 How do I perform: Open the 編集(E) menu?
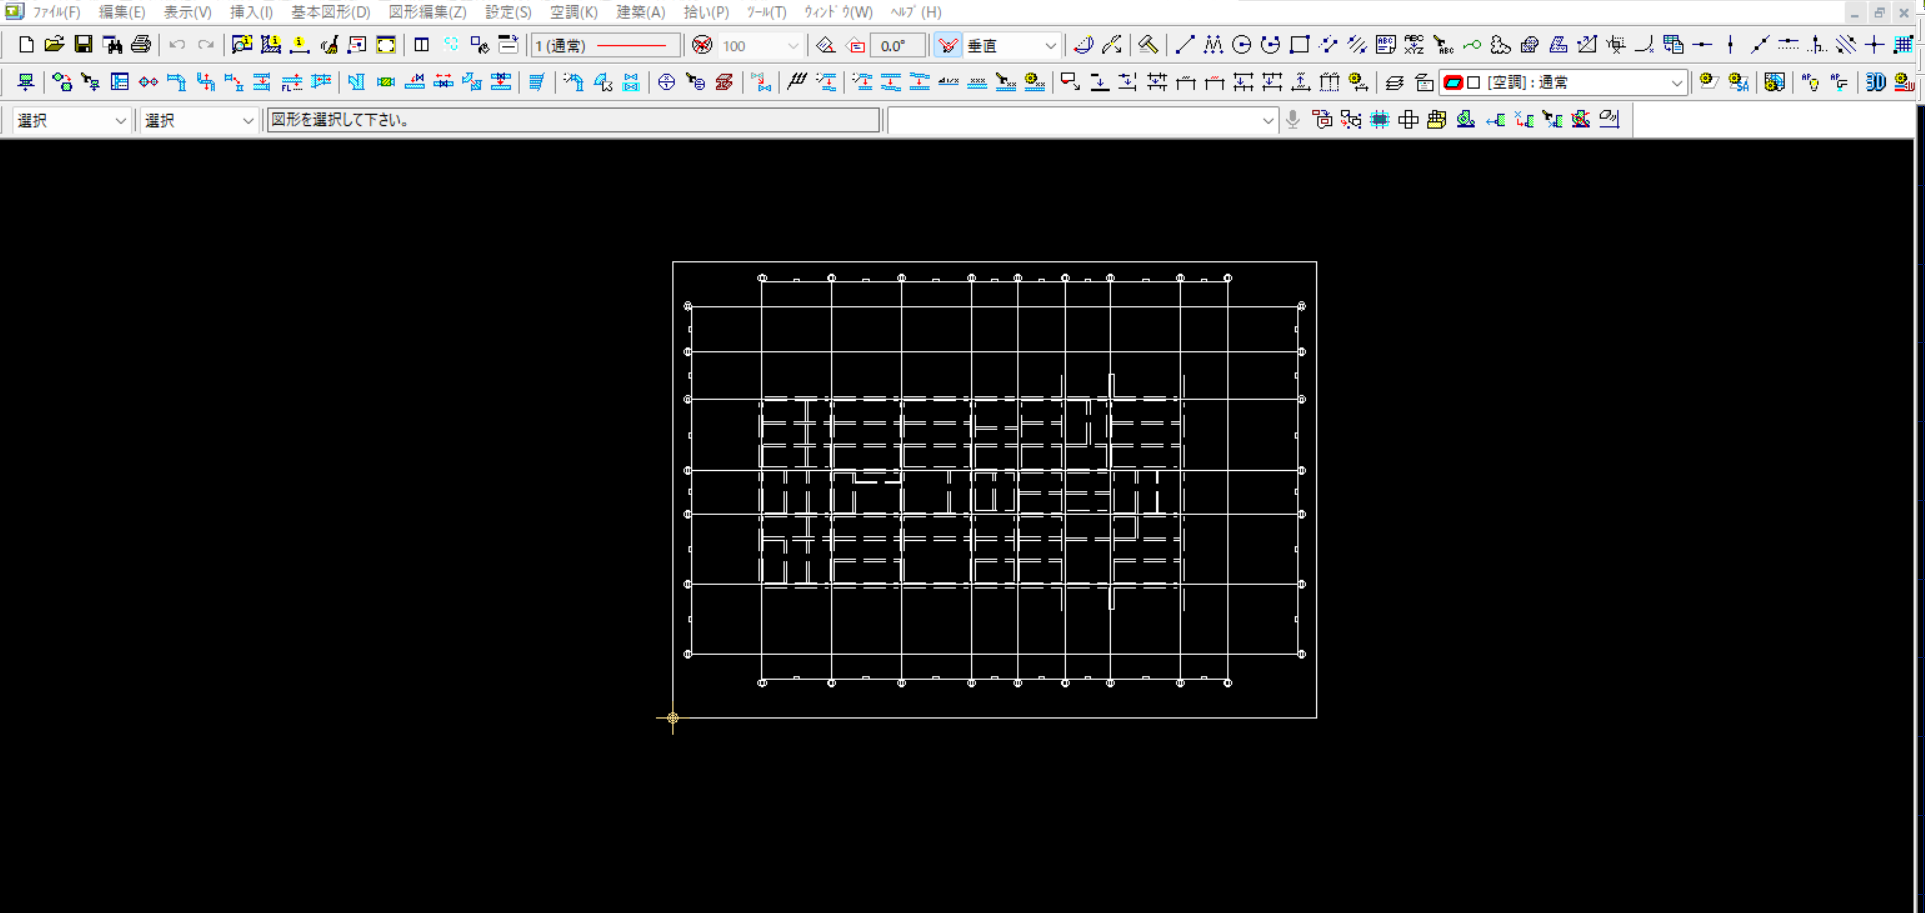[x=122, y=12]
